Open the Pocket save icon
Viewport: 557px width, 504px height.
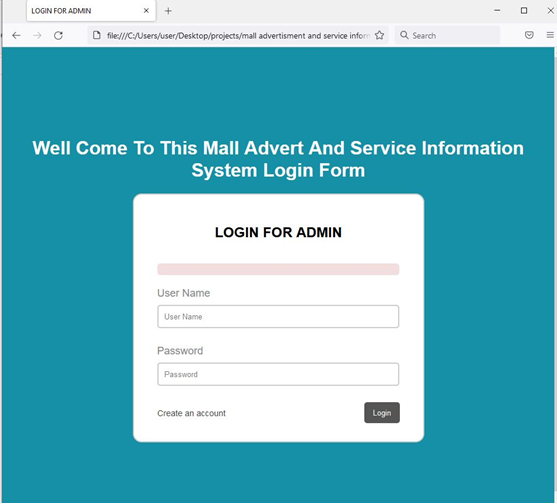(529, 35)
